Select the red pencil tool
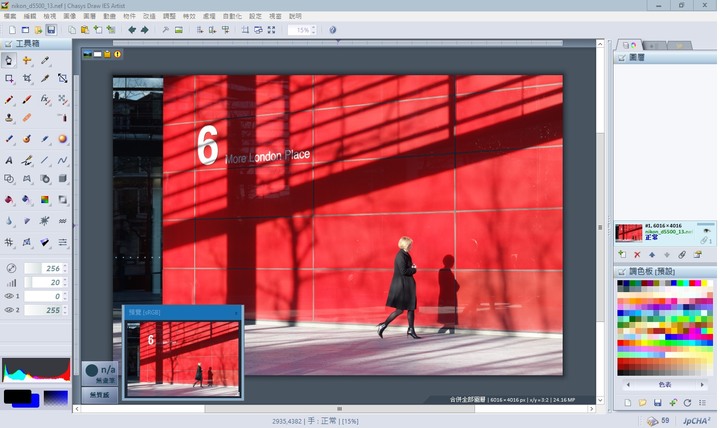The width and height of the screenshot is (720, 428). click(9, 99)
